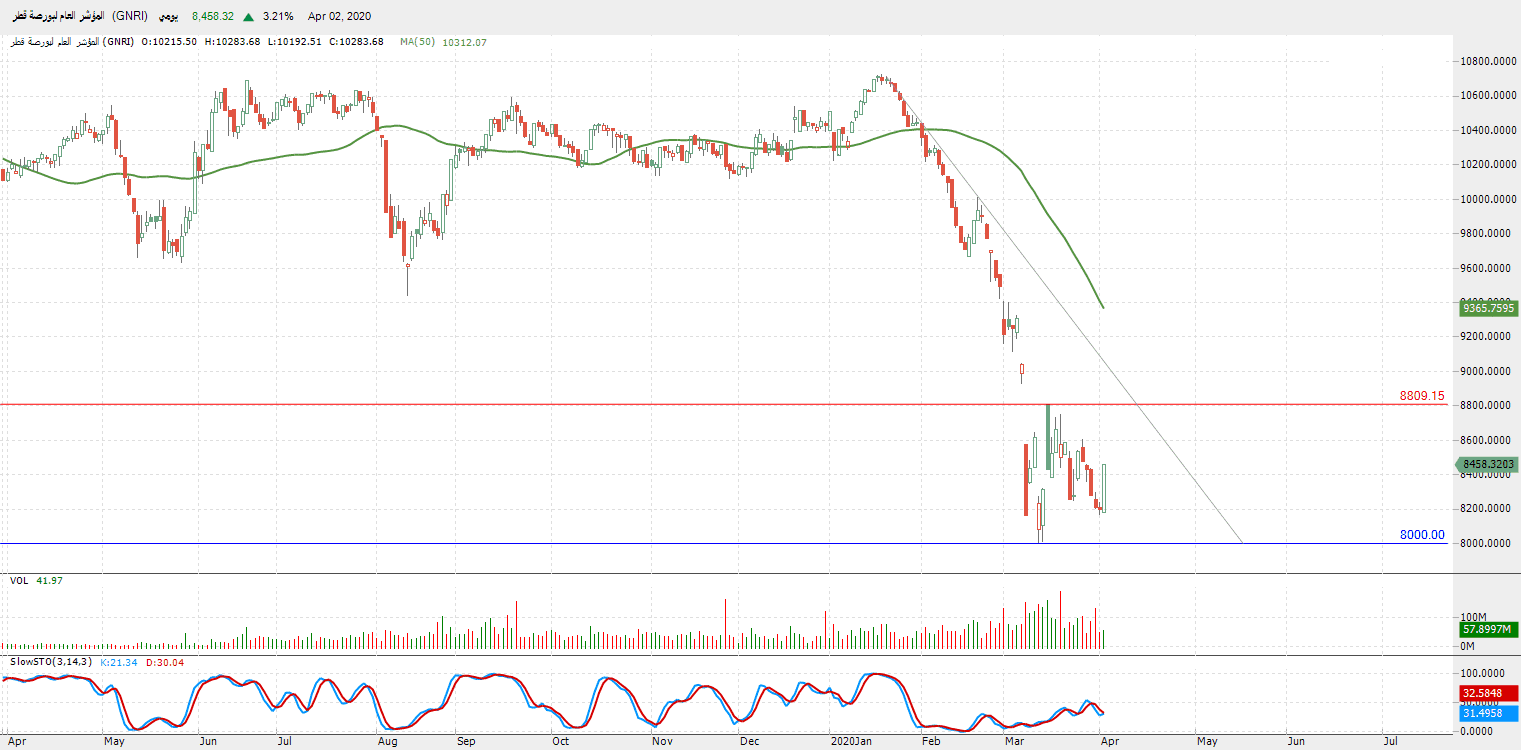Viewport: 1521px width, 750px height.
Task: Click the MA(50) indicator label
Action: (x=417, y=42)
